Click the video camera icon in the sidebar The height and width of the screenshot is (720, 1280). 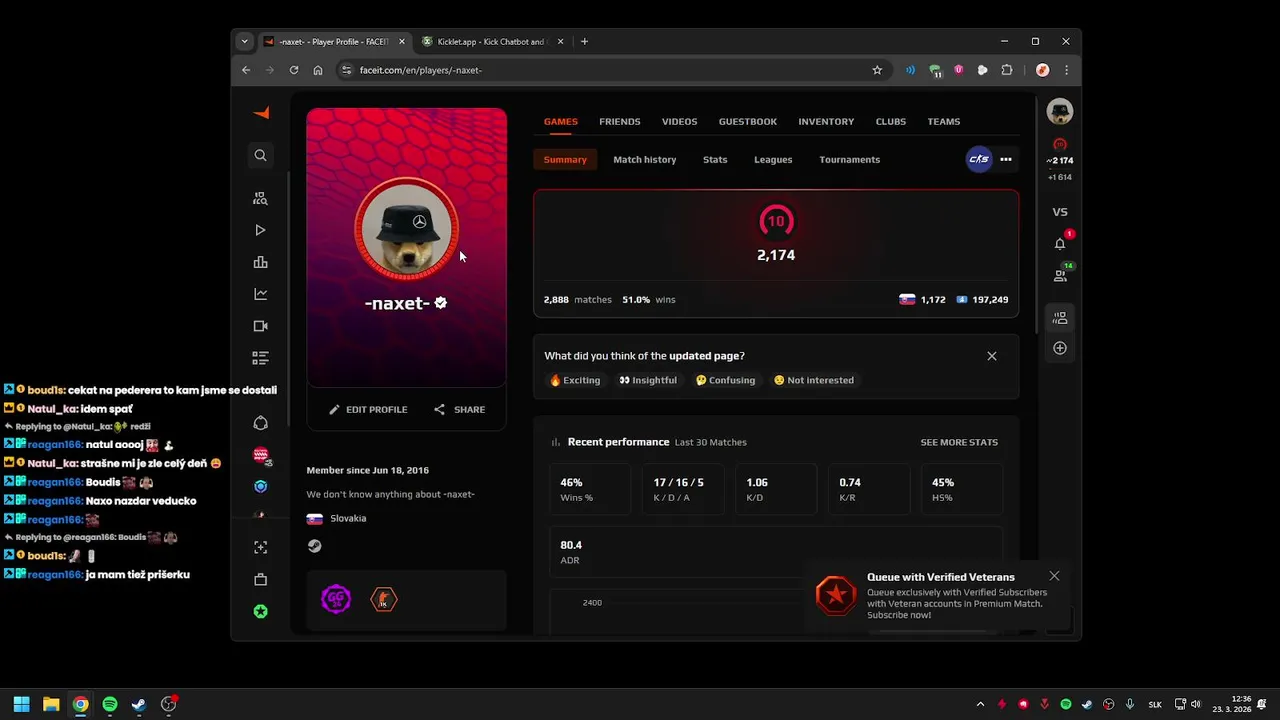click(260, 326)
